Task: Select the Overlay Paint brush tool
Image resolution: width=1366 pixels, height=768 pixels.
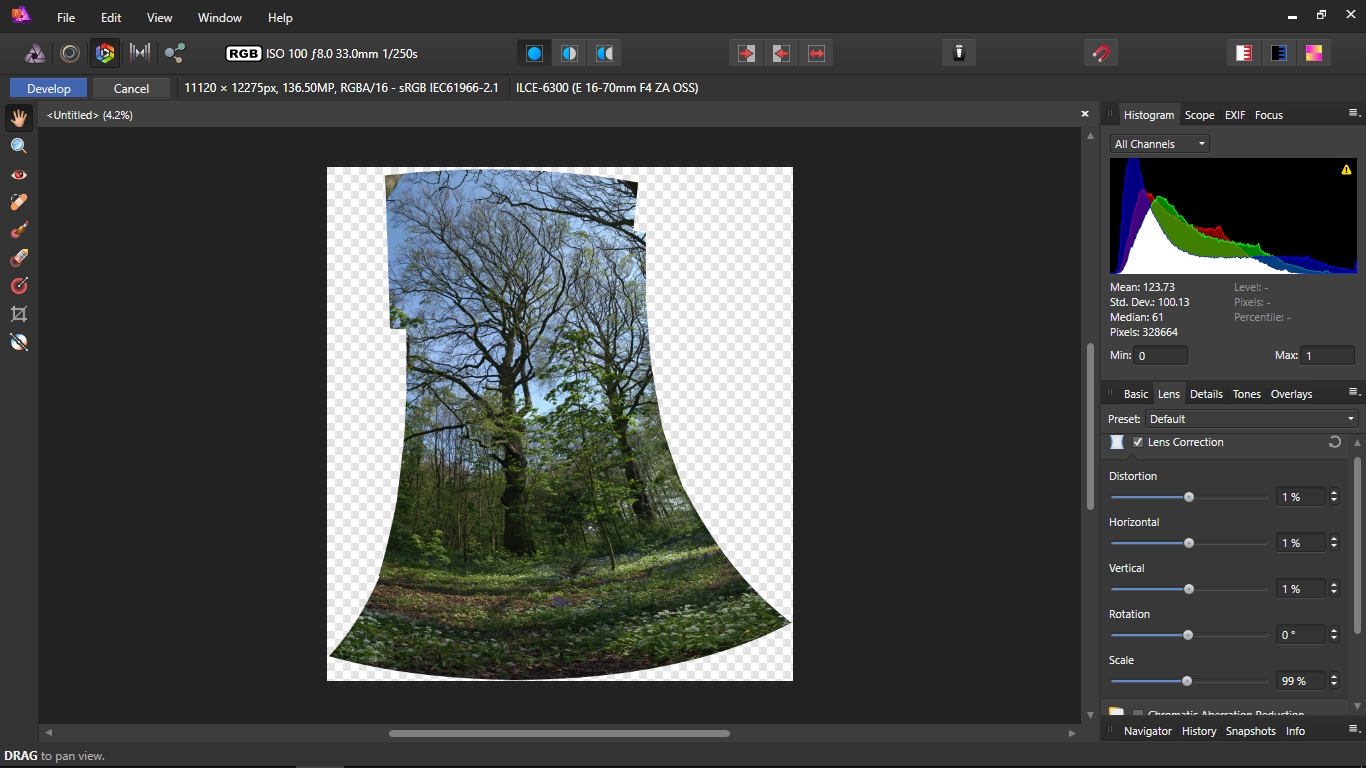Action: pyautogui.click(x=18, y=230)
